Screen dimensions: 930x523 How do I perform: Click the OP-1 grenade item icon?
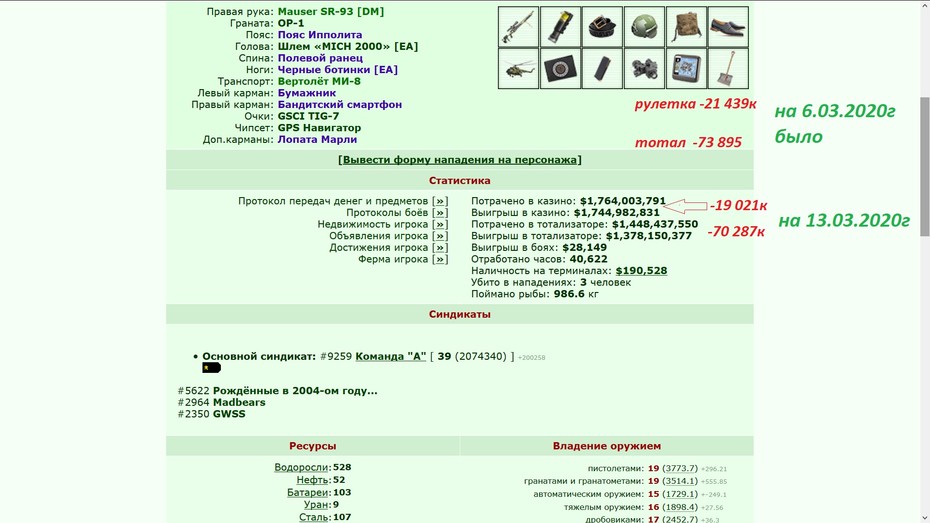[x=560, y=27]
